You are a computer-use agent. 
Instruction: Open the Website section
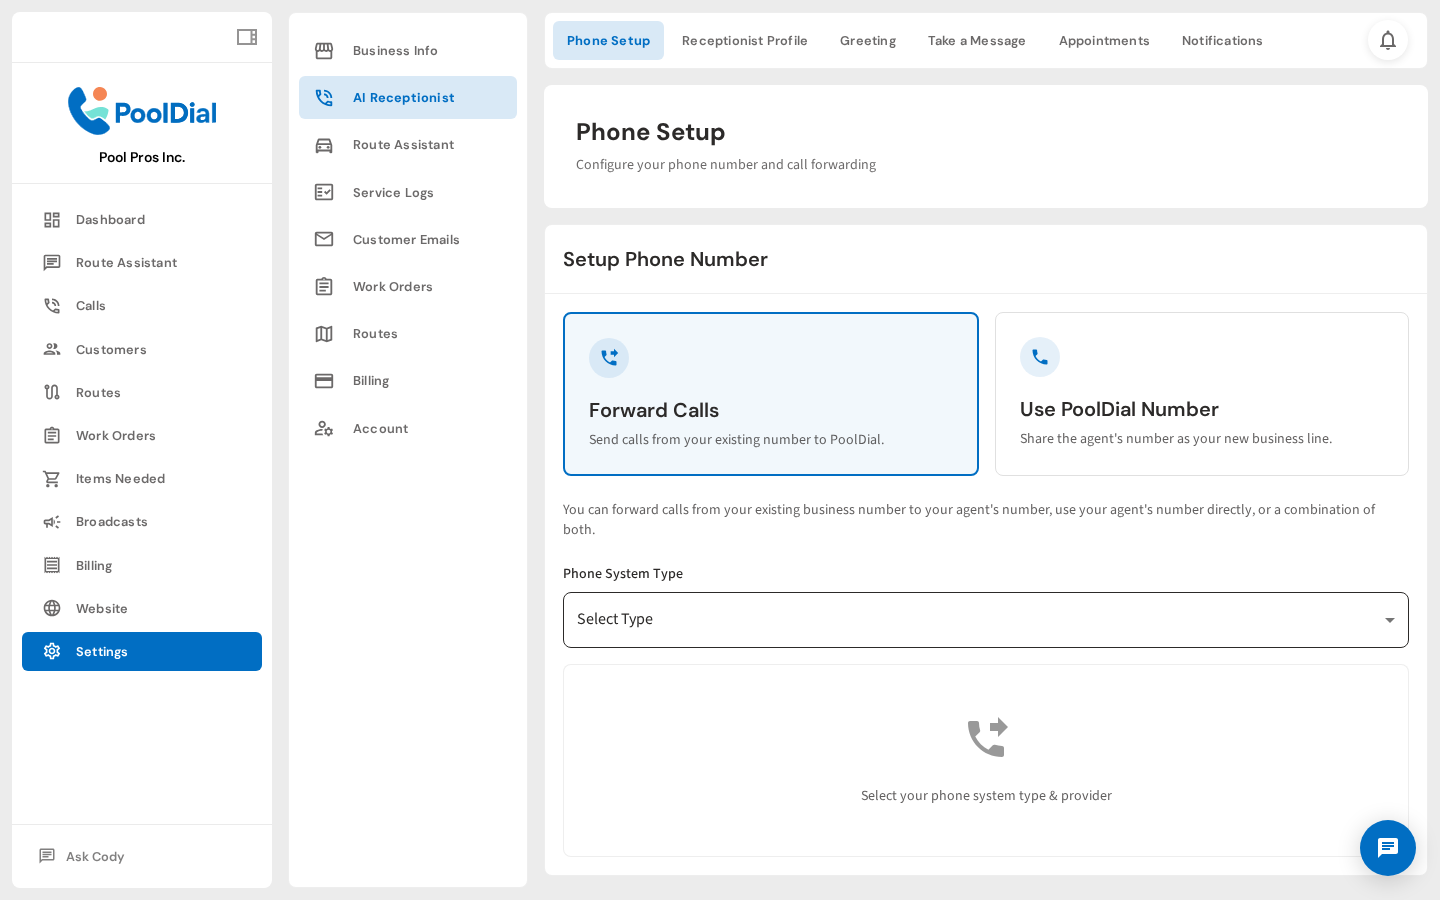pos(101,608)
